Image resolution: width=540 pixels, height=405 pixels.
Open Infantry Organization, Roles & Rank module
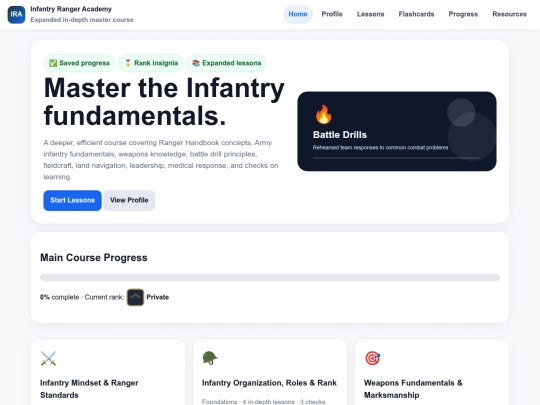pos(270,372)
